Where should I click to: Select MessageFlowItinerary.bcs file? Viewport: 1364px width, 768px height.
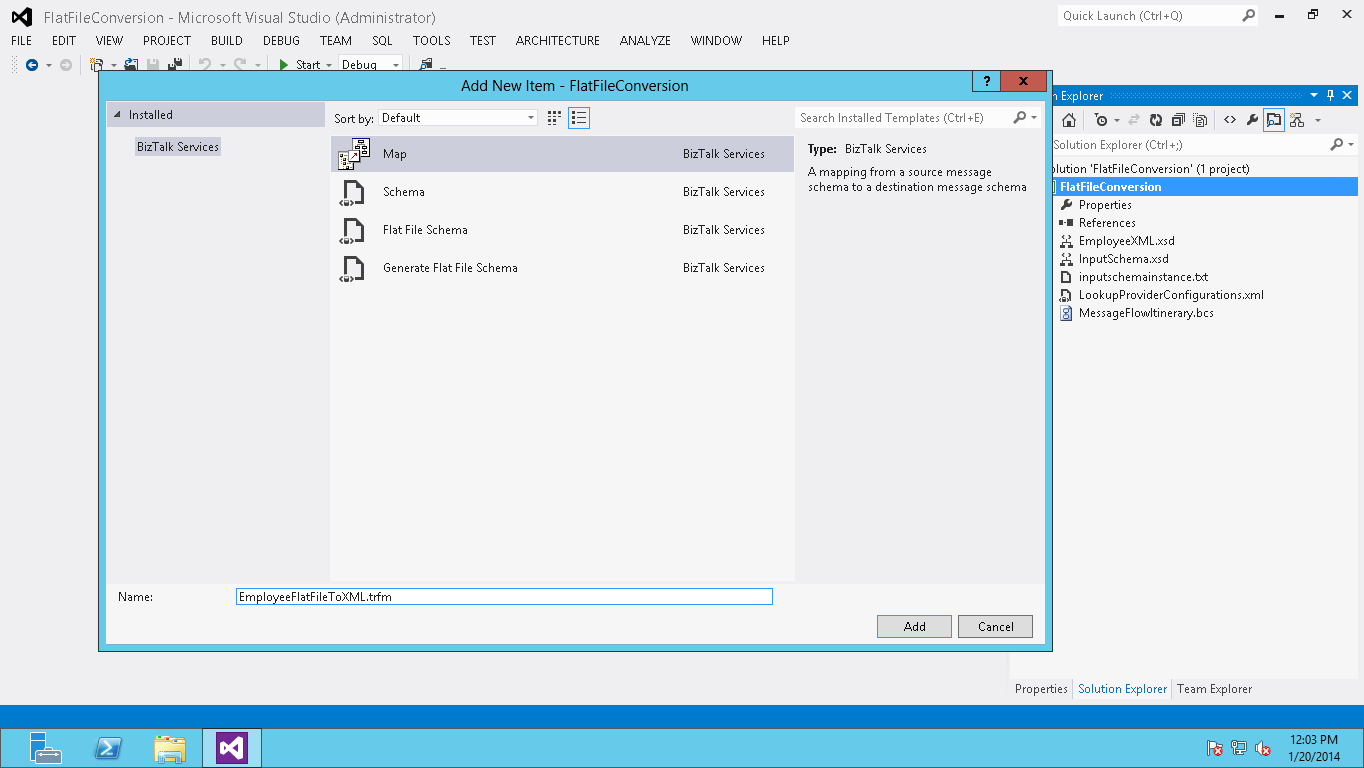[x=1146, y=313]
